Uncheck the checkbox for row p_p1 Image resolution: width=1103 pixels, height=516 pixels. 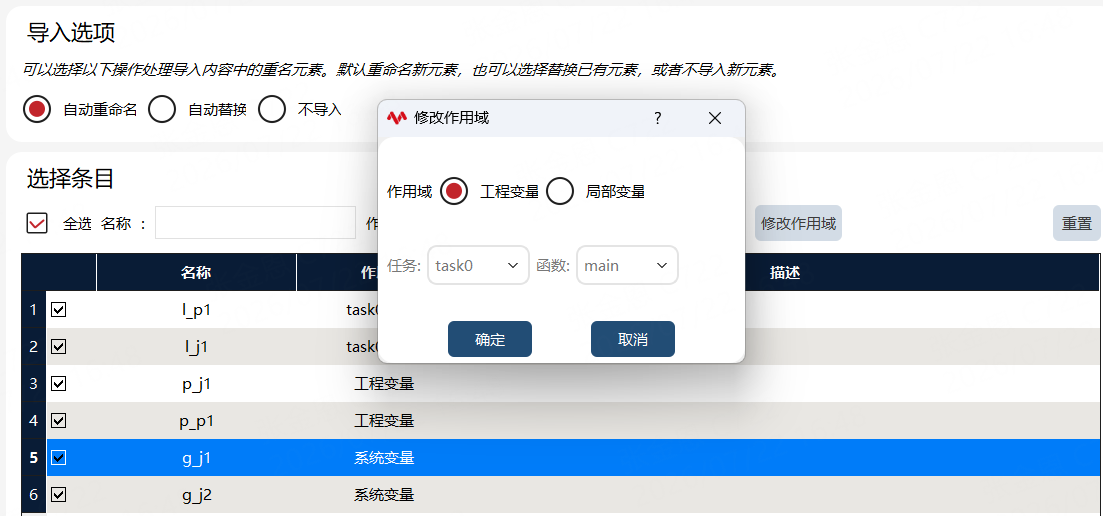pos(59,420)
